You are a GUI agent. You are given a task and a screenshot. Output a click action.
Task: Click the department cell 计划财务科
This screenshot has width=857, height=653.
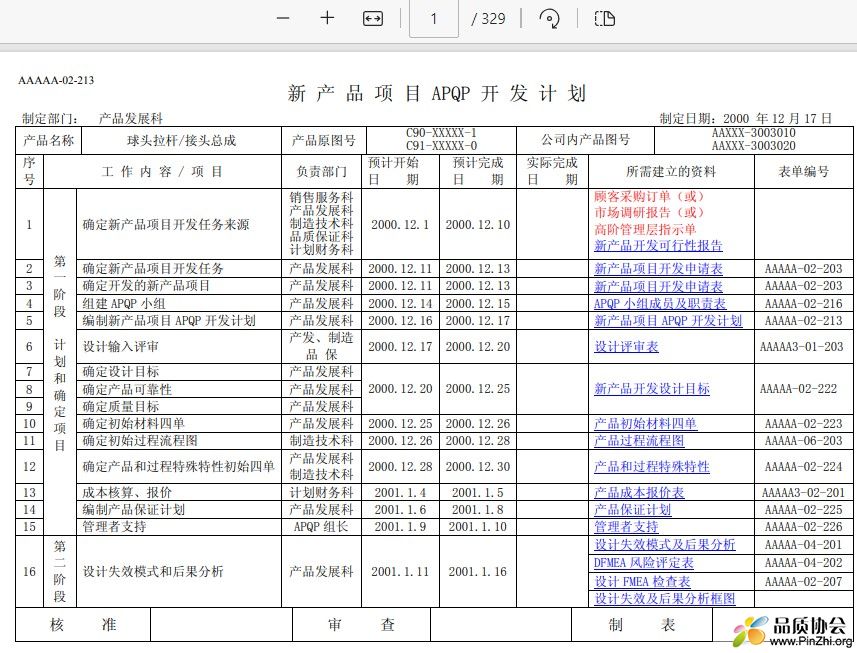[x=321, y=492]
